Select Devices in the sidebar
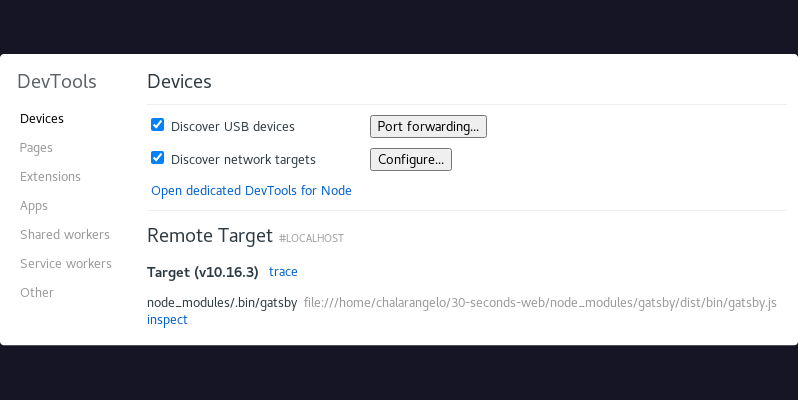 coord(42,118)
